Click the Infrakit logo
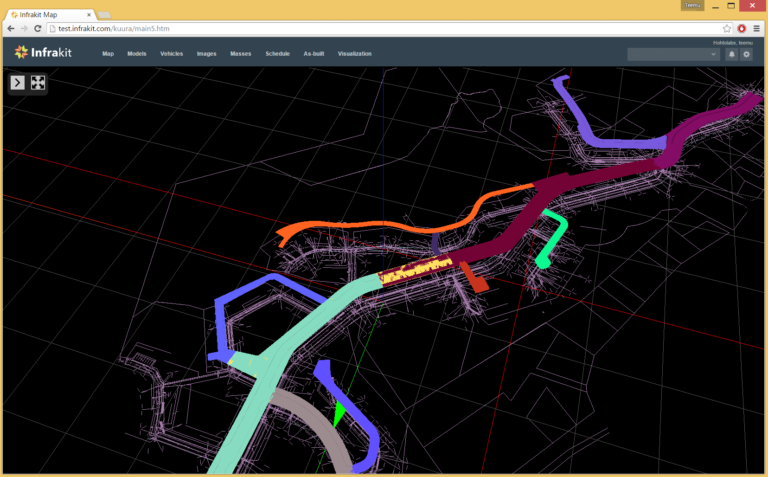Image resolution: width=768 pixels, height=477 pixels. [x=41, y=52]
